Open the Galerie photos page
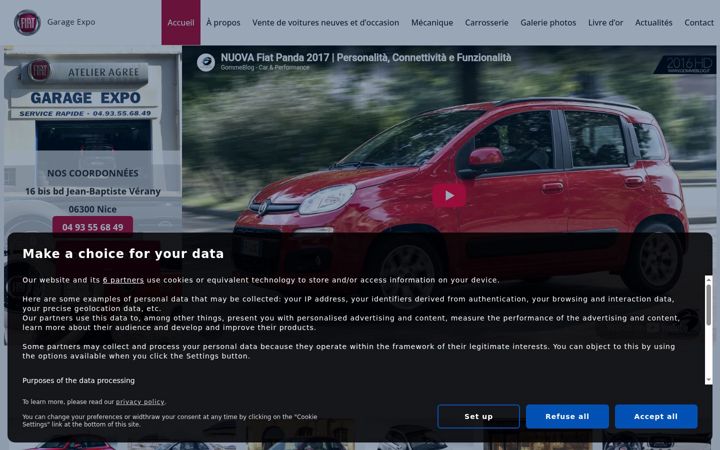The width and height of the screenshot is (720, 450). coord(548,22)
